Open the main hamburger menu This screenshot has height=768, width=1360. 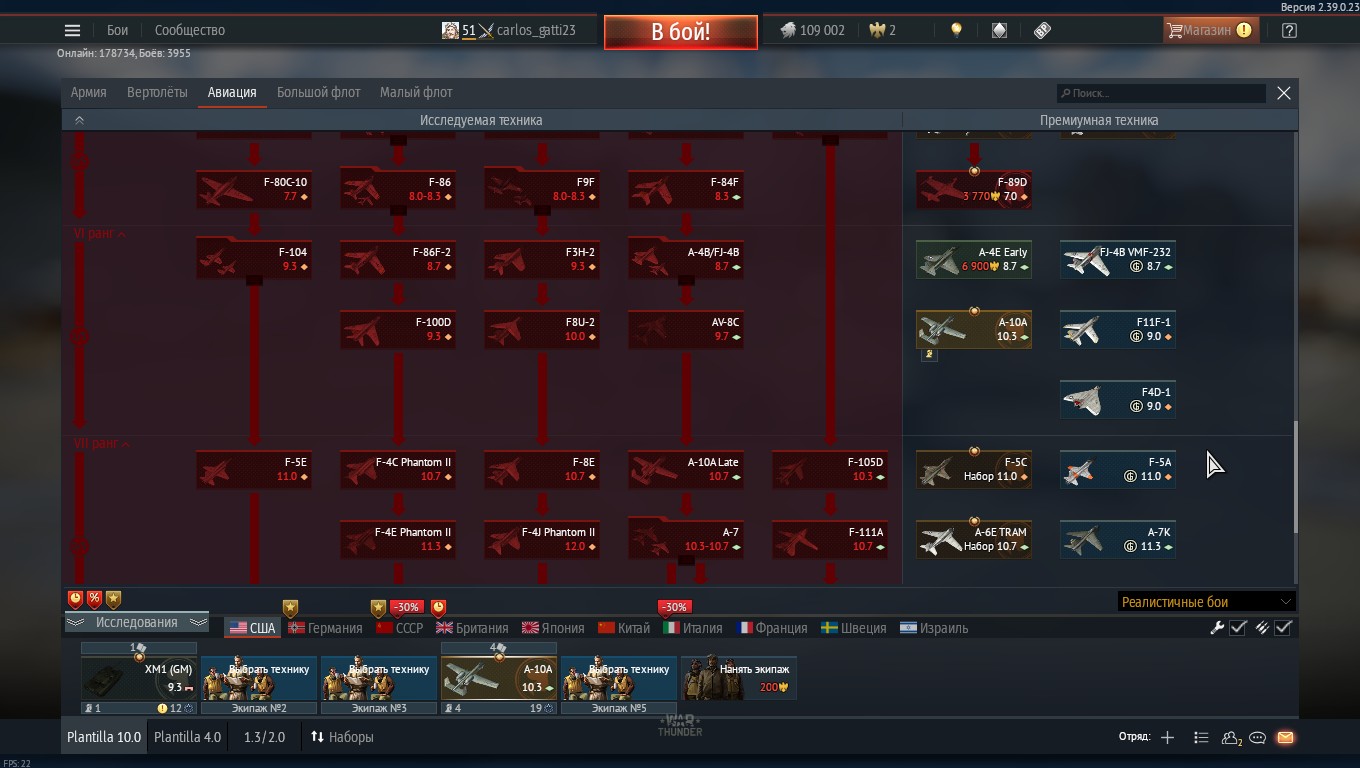pyautogui.click(x=72, y=30)
